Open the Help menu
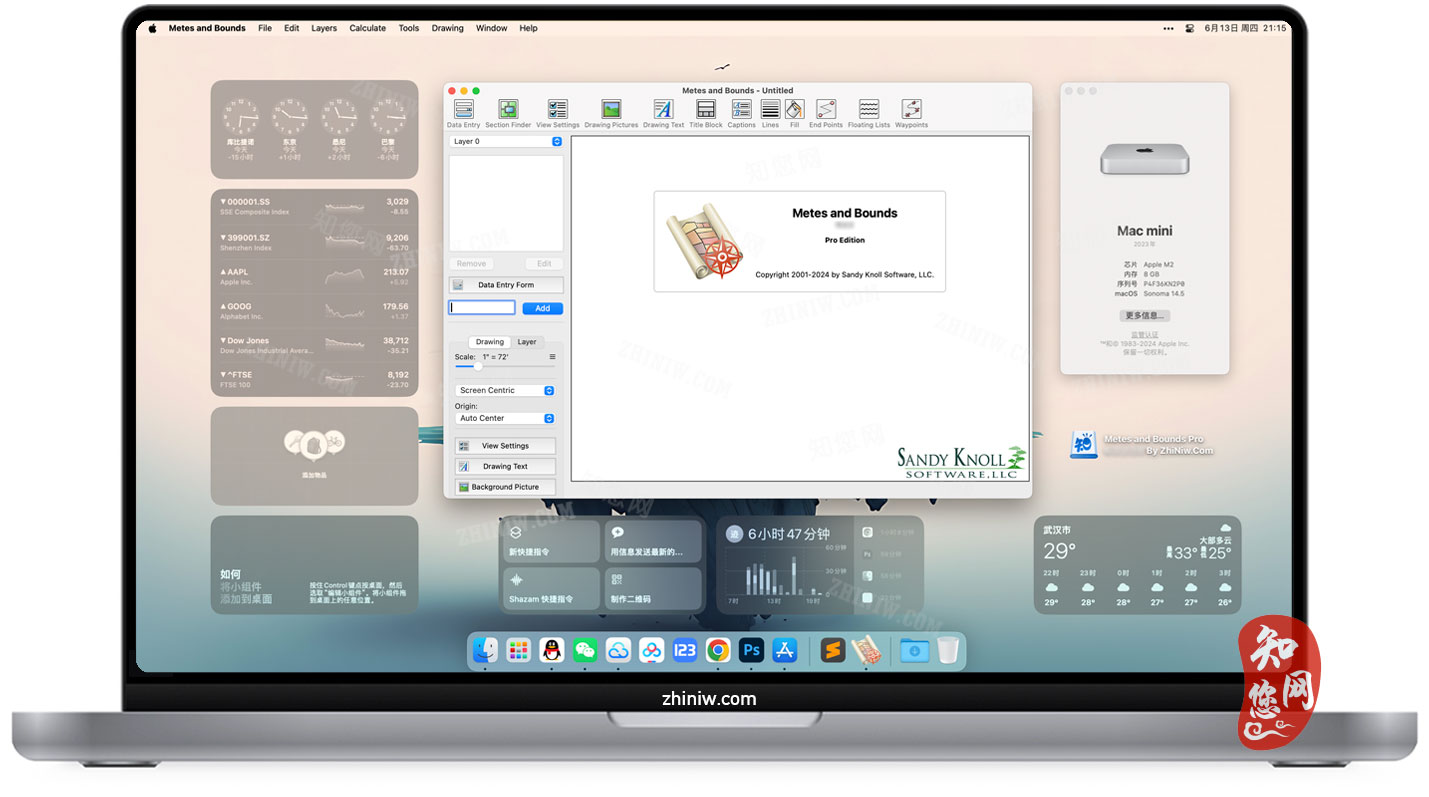Image resolution: width=1429 pixels, height=797 pixels. click(x=528, y=28)
